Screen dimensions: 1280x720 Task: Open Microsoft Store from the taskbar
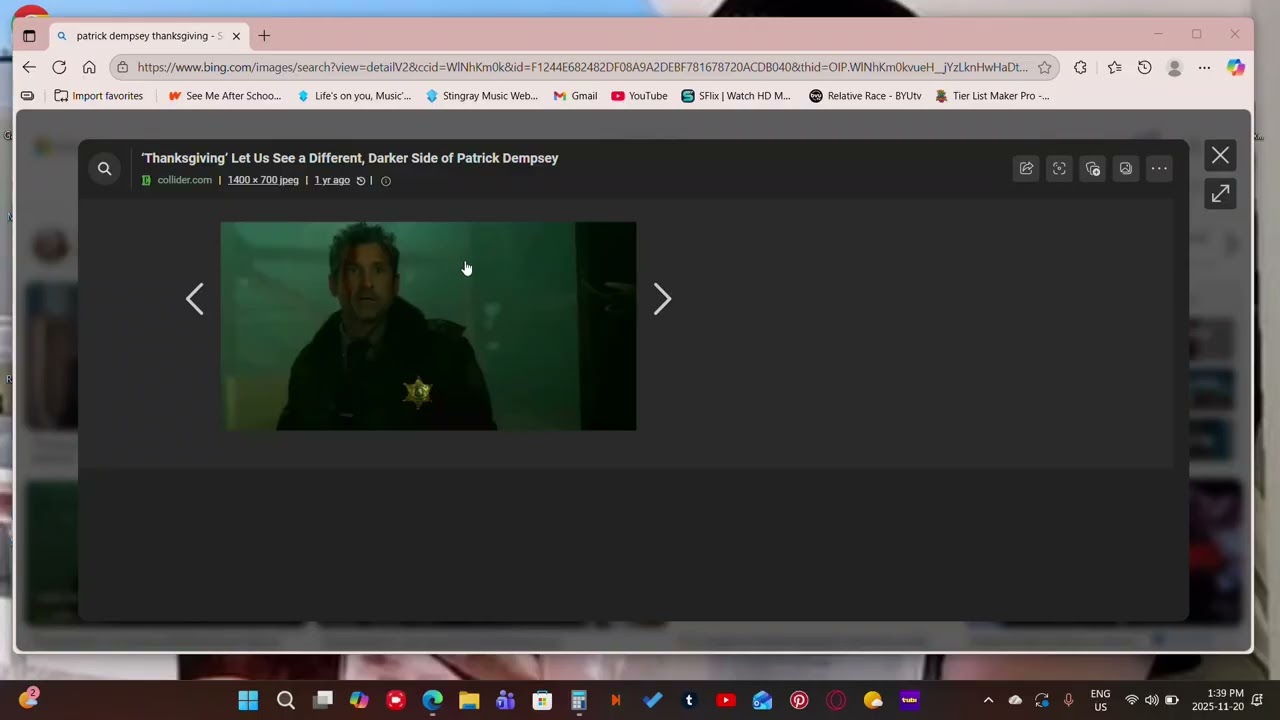click(542, 700)
